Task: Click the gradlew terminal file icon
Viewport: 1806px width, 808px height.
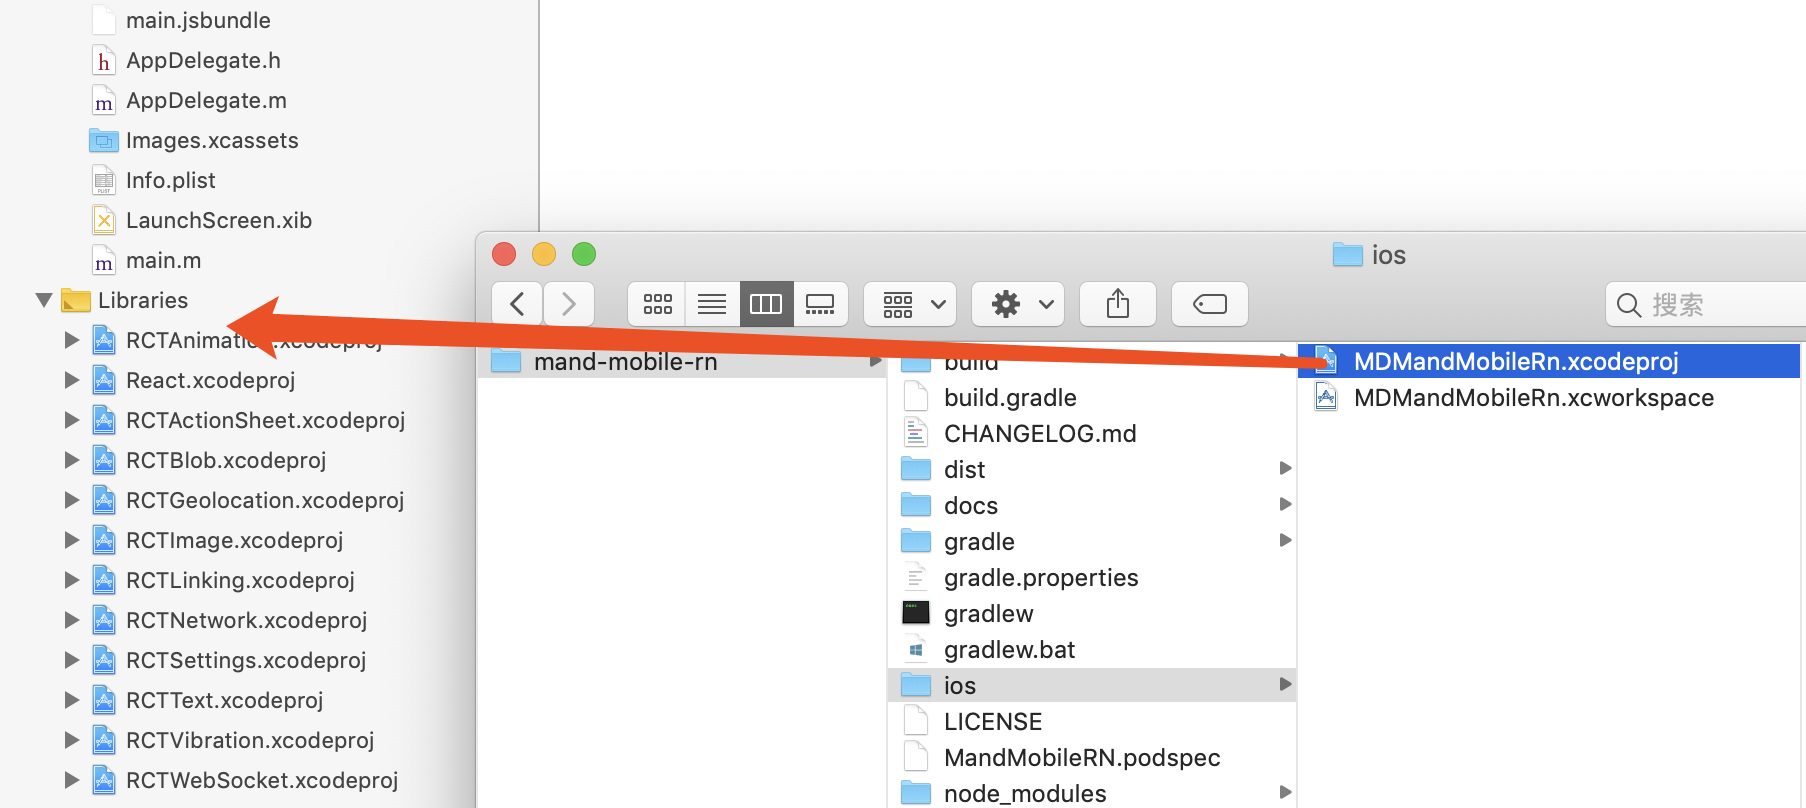Action: [x=916, y=614]
